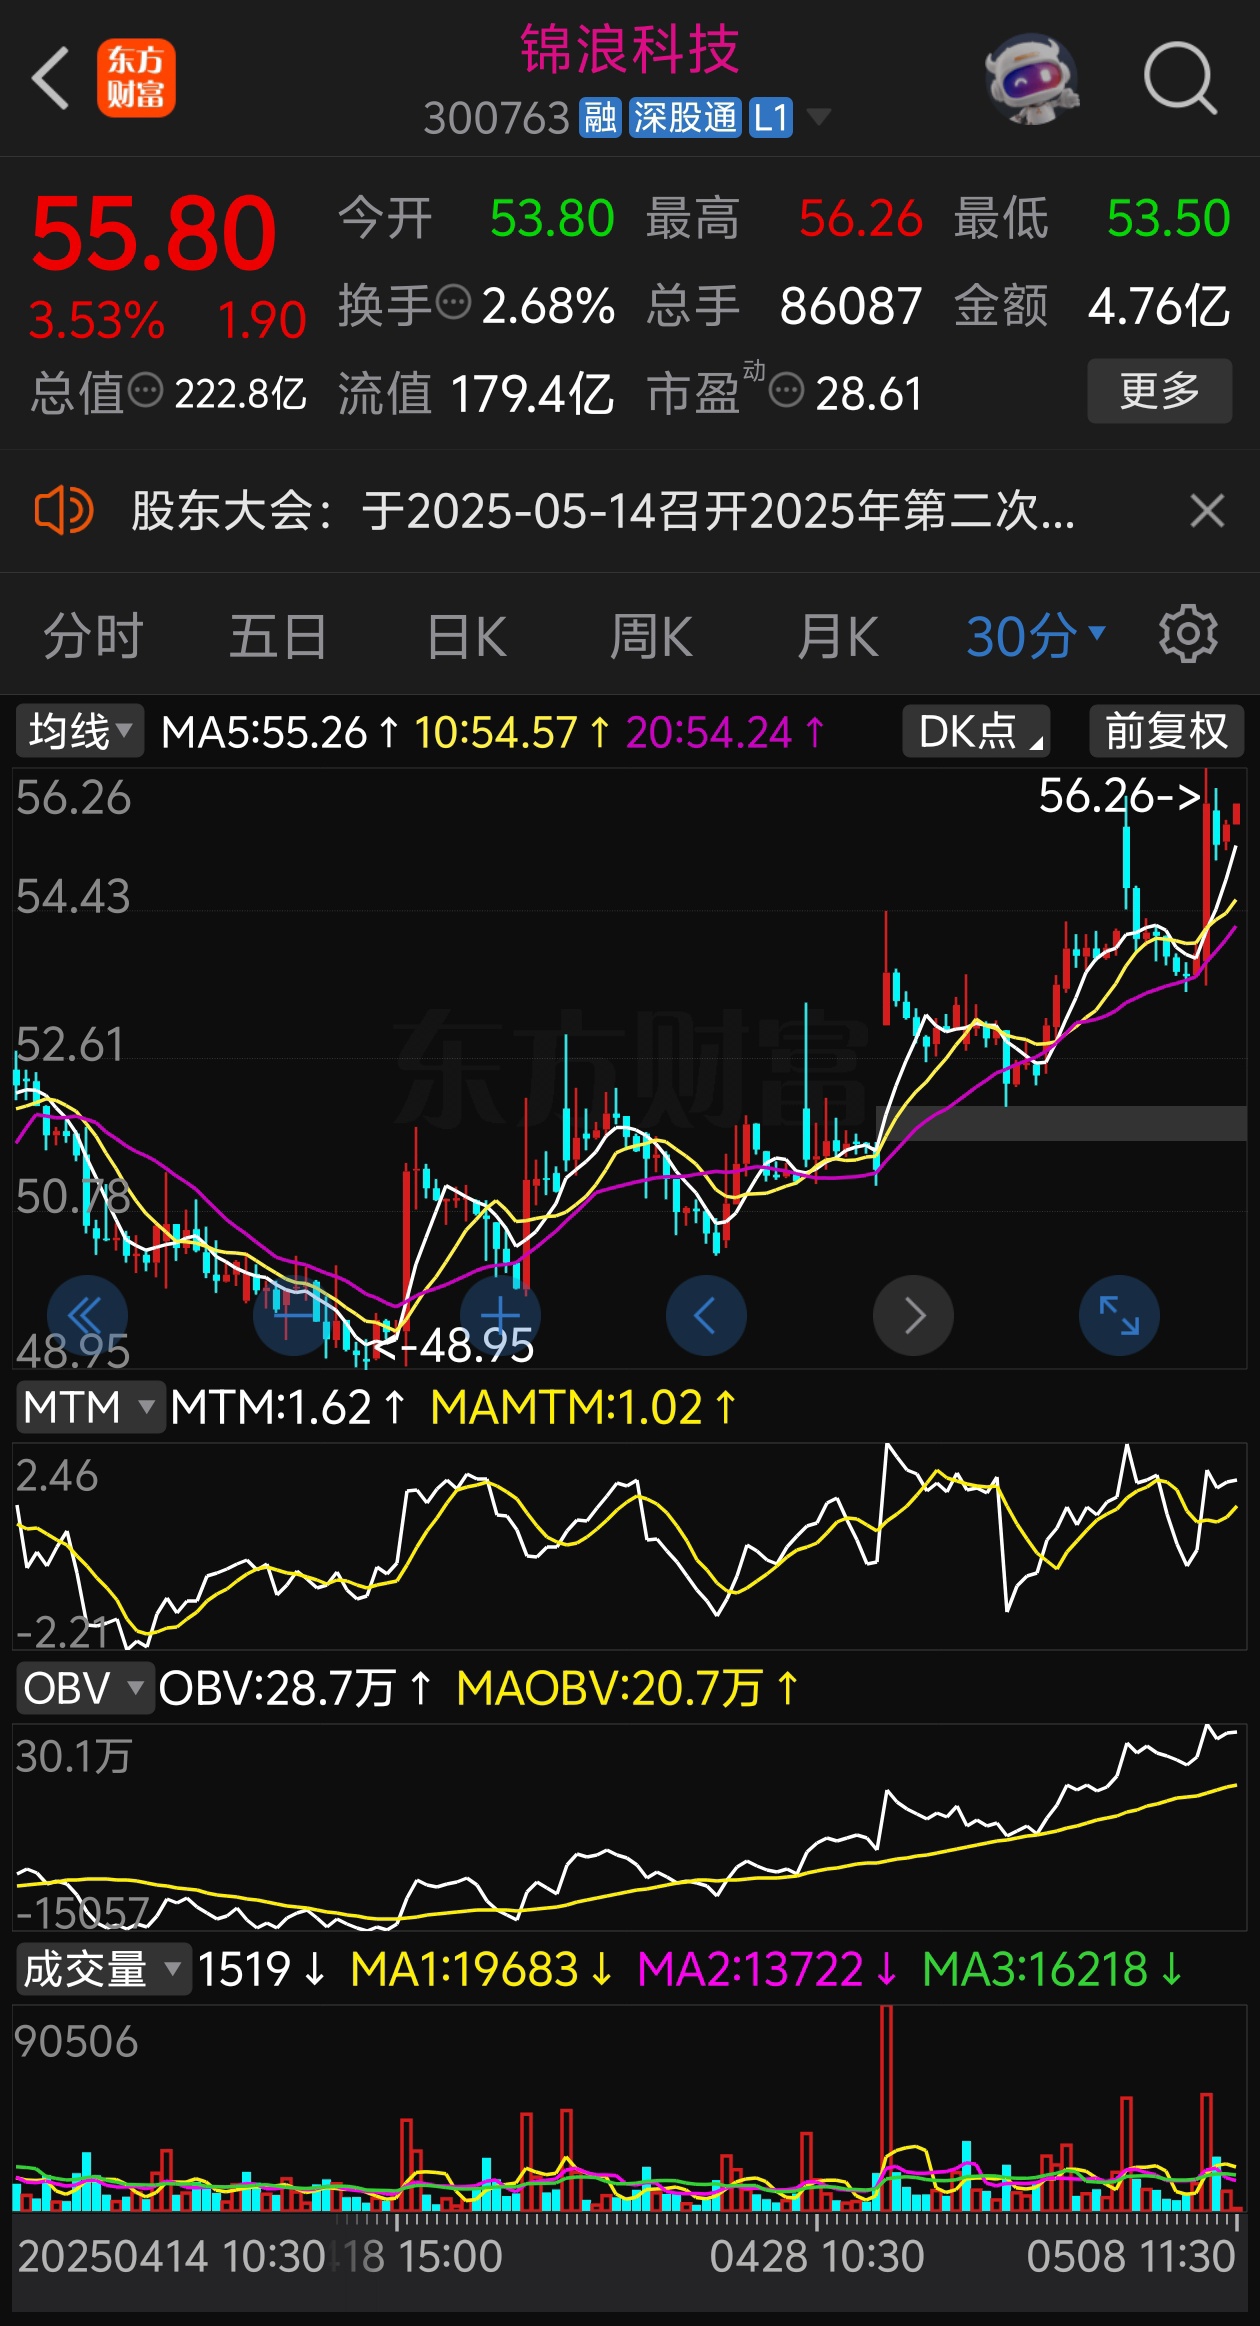
Task: Tap the 金额 4.76亿 value
Action: coord(1159,306)
